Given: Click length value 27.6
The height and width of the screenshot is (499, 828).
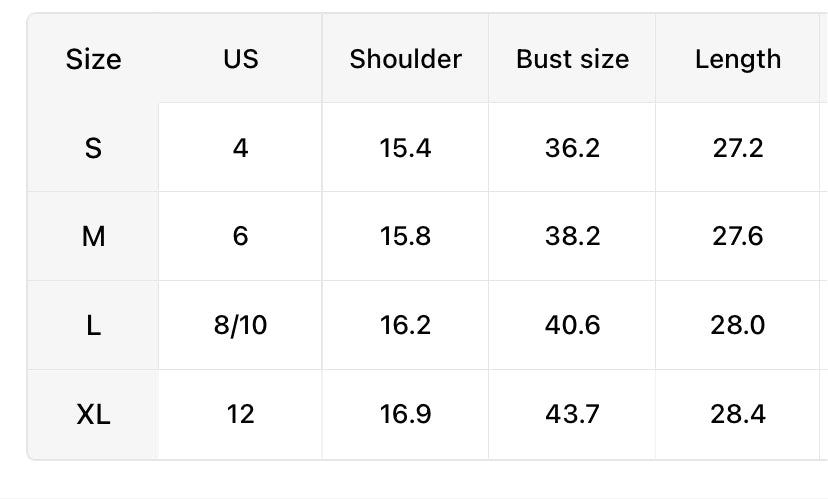Looking at the screenshot, I should pyautogui.click(x=738, y=236).
